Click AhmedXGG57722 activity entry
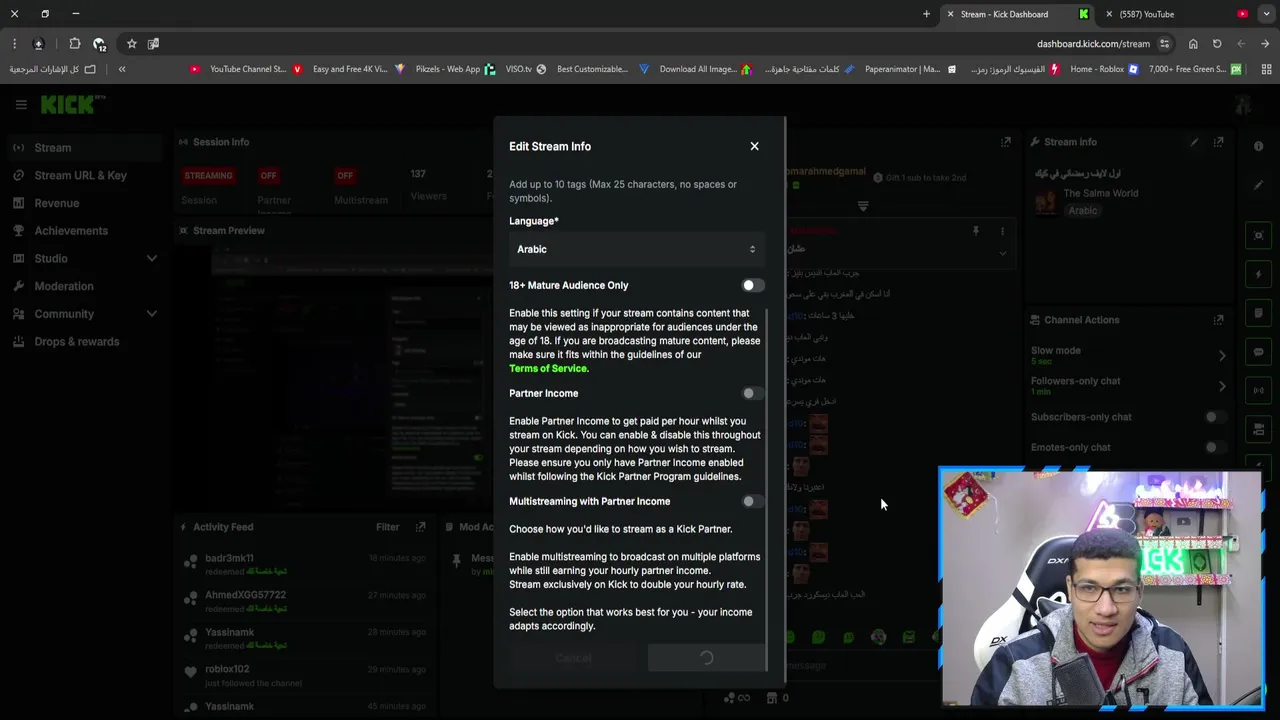This screenshot has width=1280, height=720. (x=245, y=595)
